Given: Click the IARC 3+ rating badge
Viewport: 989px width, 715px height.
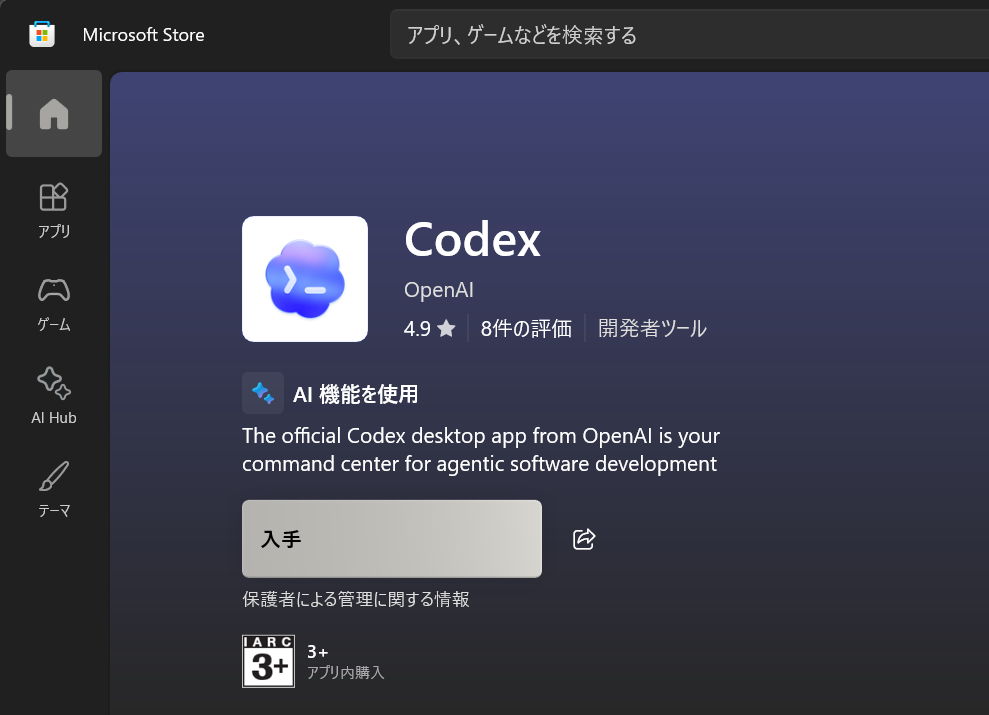Looking at the screenshot, I should point(269,661).
